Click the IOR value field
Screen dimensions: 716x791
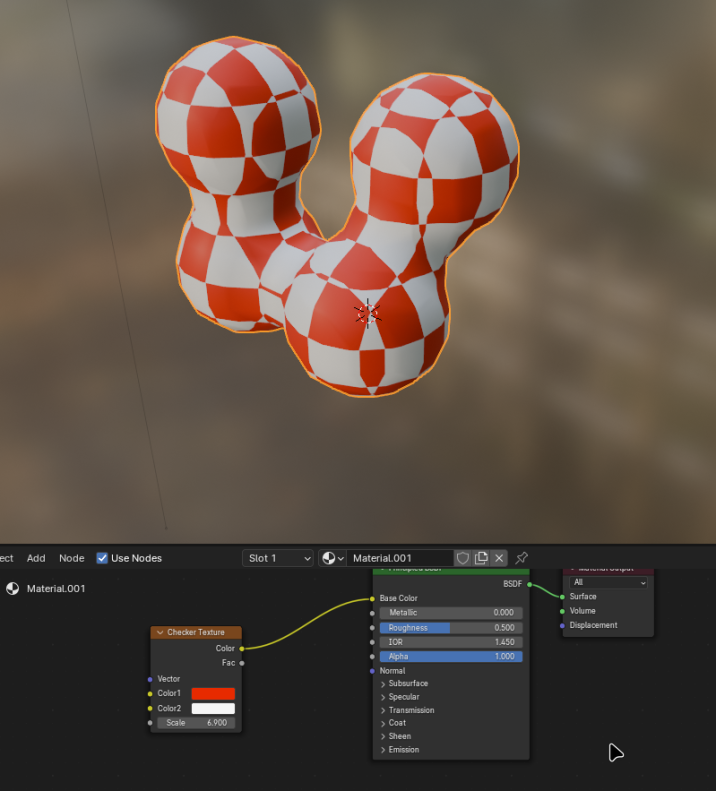(x=451, y=642)
